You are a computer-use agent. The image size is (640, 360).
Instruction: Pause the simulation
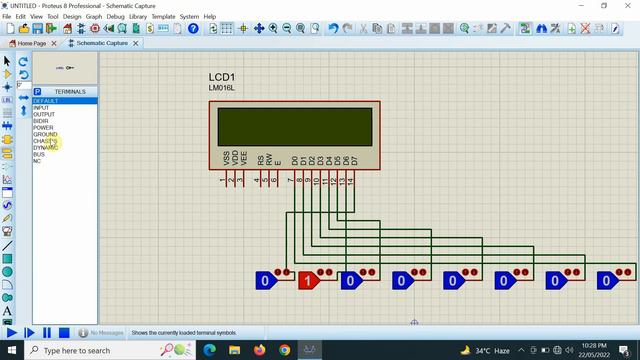click(x=47, y=333)
